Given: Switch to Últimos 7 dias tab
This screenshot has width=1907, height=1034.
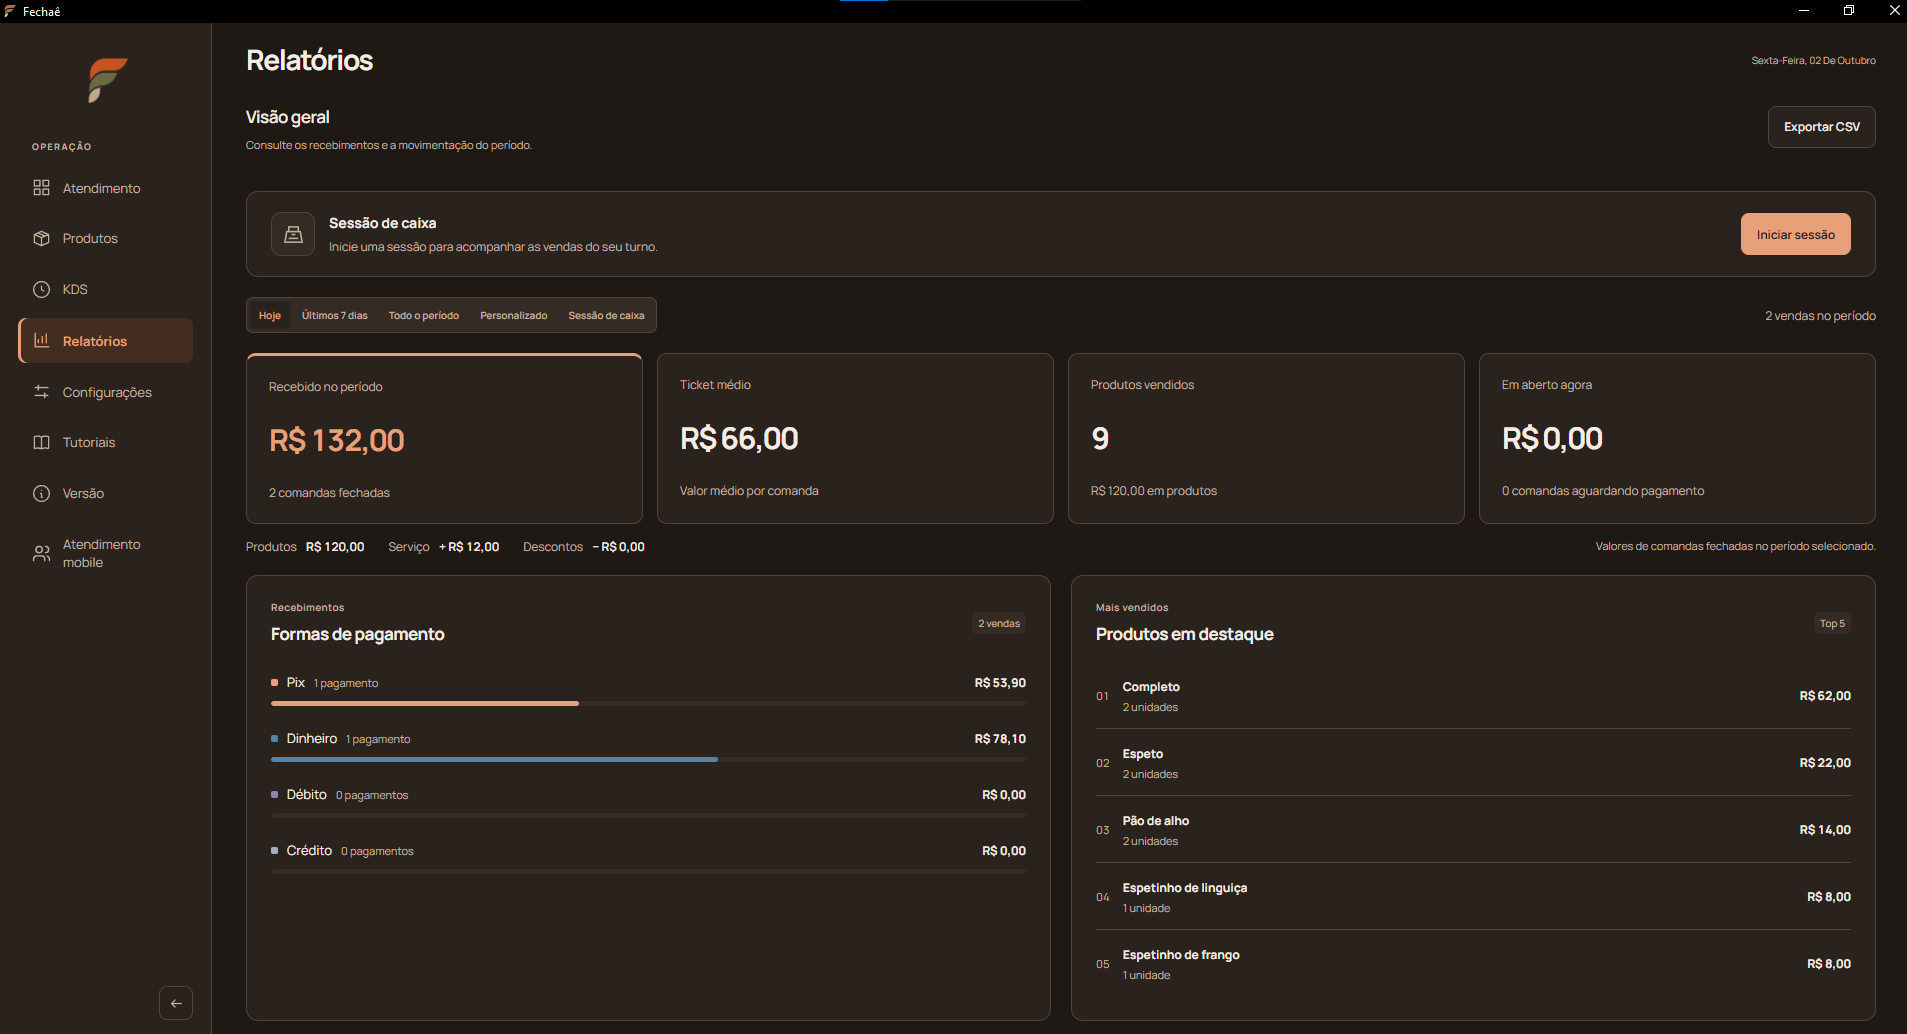Looking at the screenshot, I should [x=335, y=315].
